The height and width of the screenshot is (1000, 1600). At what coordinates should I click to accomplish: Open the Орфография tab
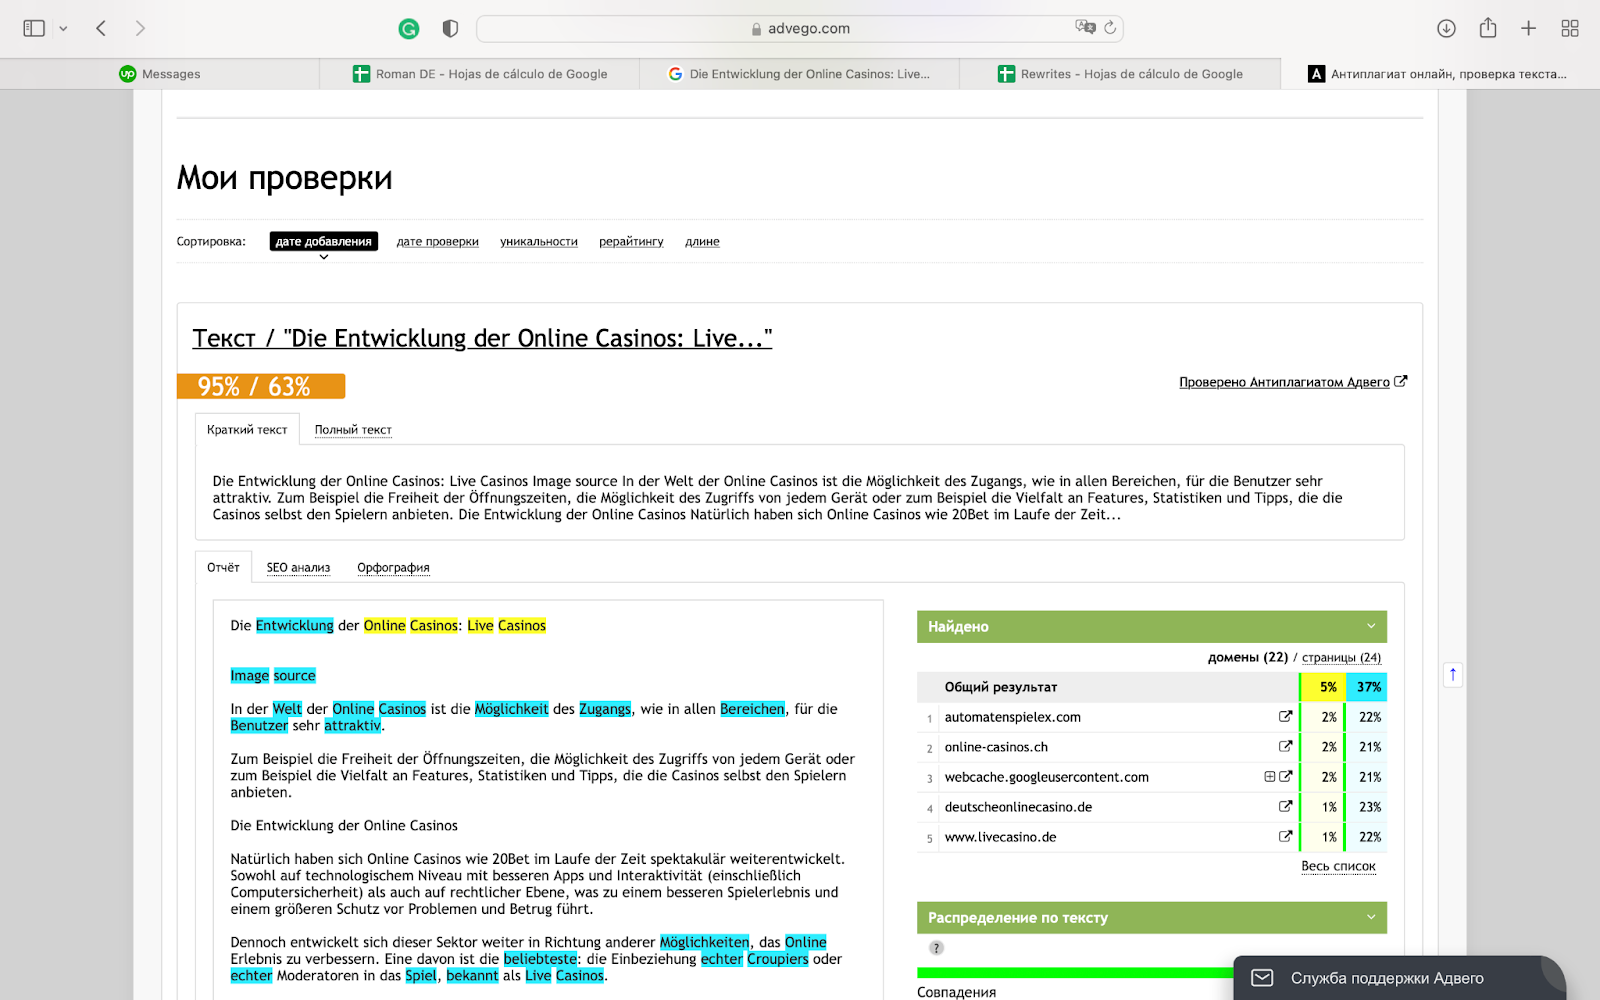tap(393, 568)
